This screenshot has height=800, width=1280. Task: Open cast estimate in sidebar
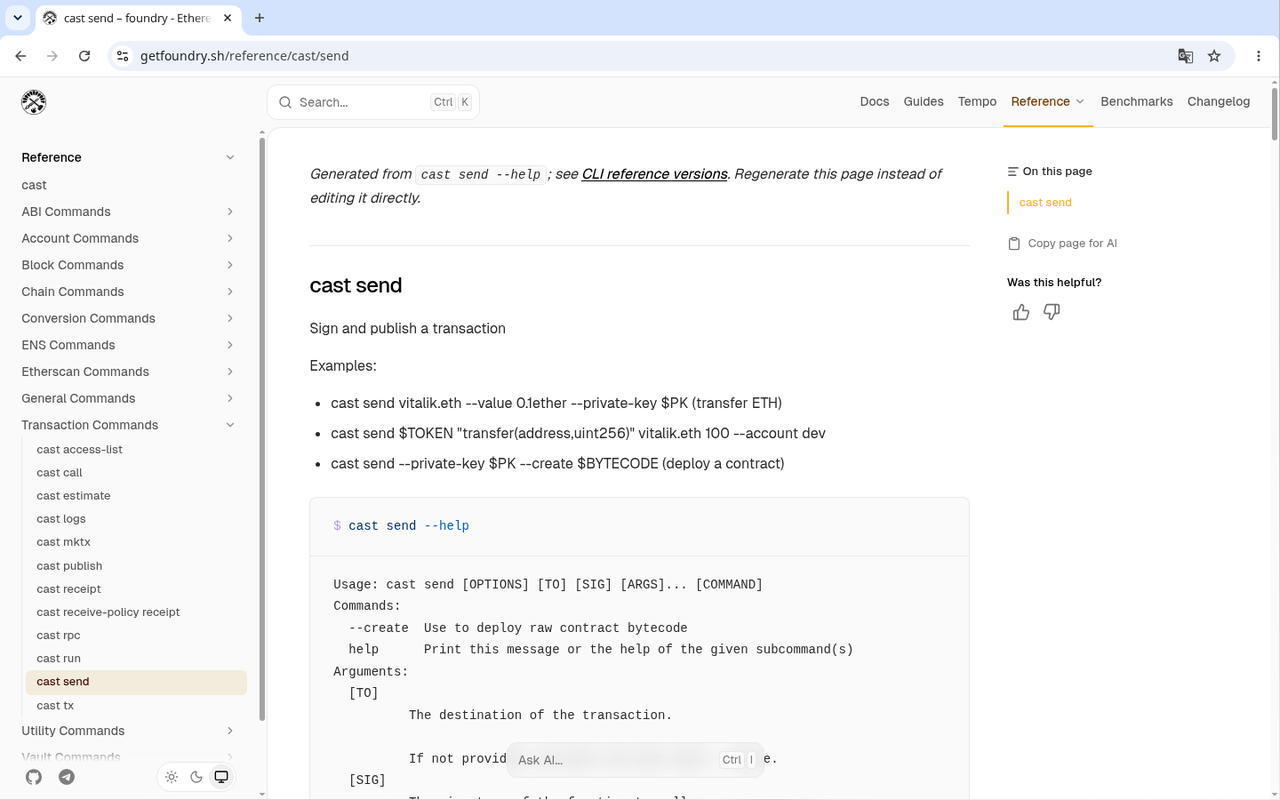pyautogui.click(x=73, y=496)
